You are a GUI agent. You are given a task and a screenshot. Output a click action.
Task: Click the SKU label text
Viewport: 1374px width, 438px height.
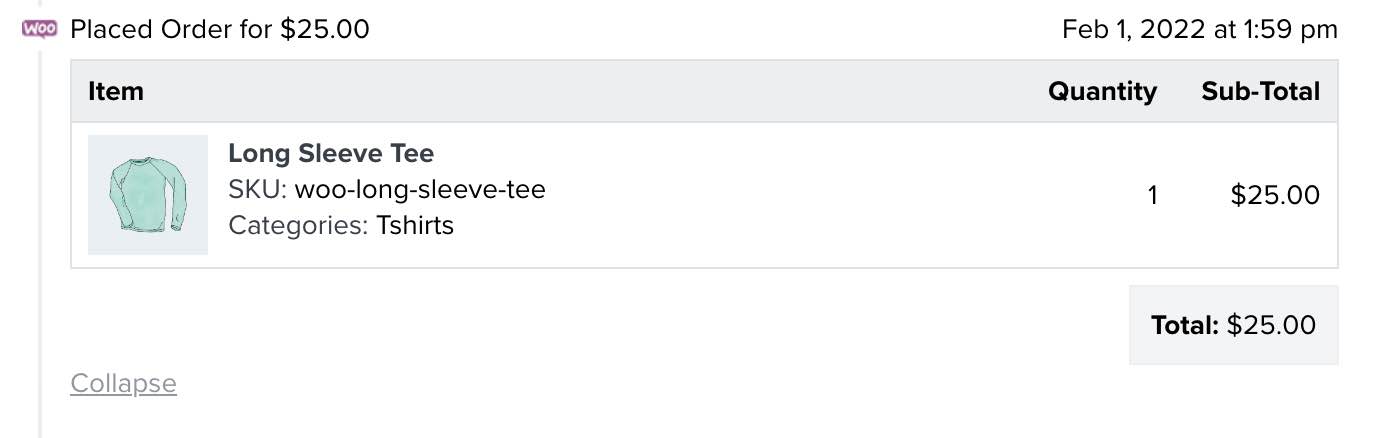258,189
